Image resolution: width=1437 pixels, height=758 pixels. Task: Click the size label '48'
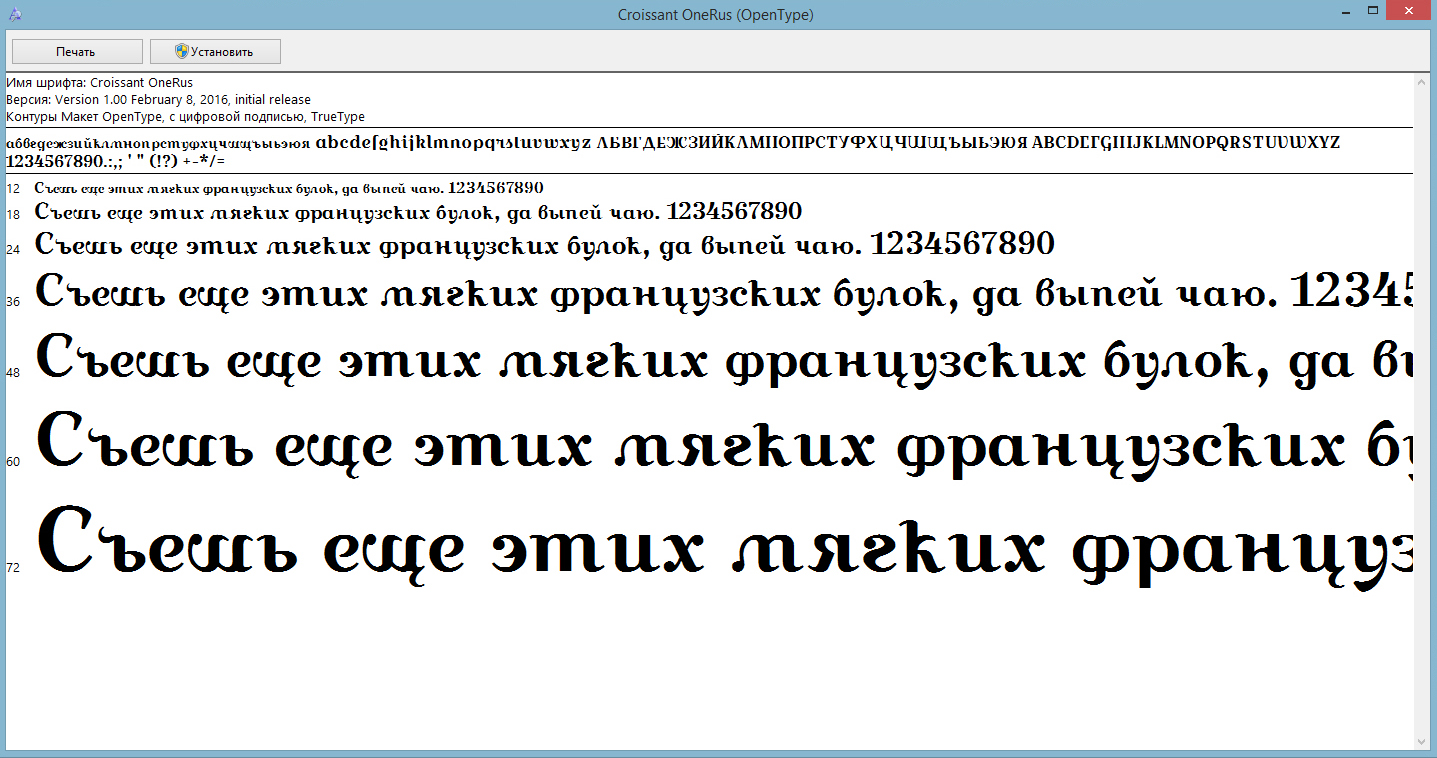[13, 372]
